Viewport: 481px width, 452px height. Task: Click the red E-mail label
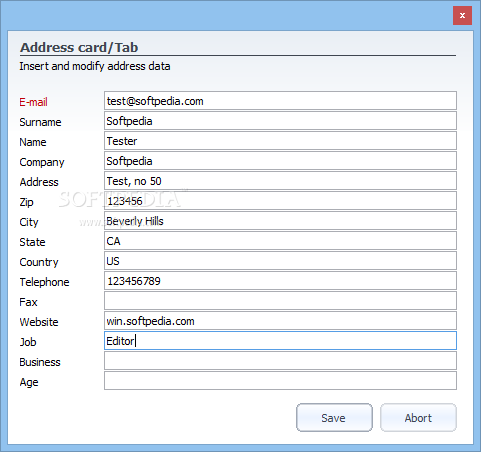(x=33, y=102)
